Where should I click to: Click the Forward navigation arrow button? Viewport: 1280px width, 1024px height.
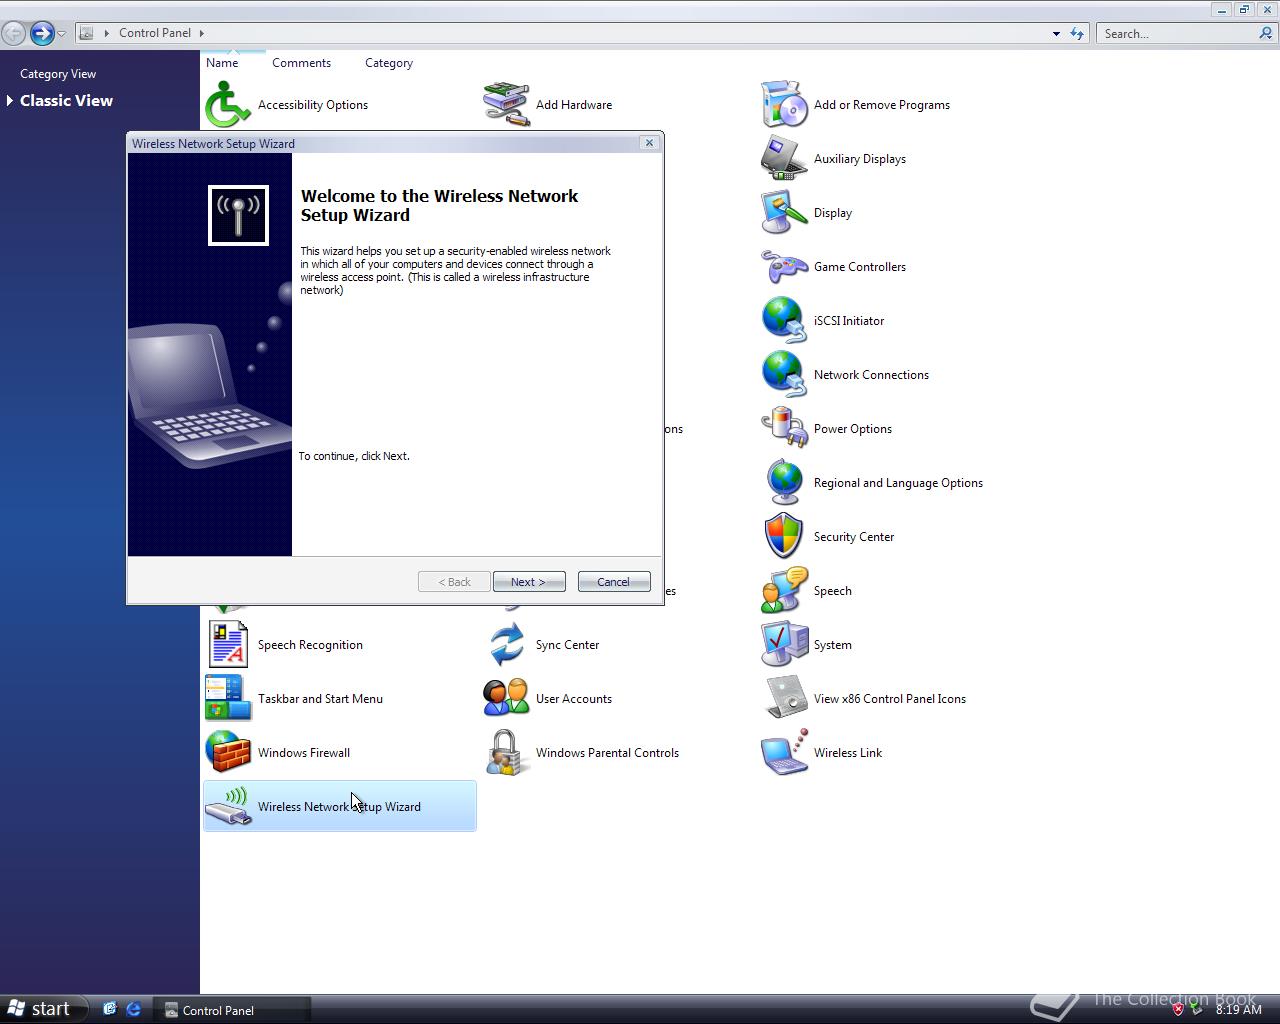coord(41,33)
